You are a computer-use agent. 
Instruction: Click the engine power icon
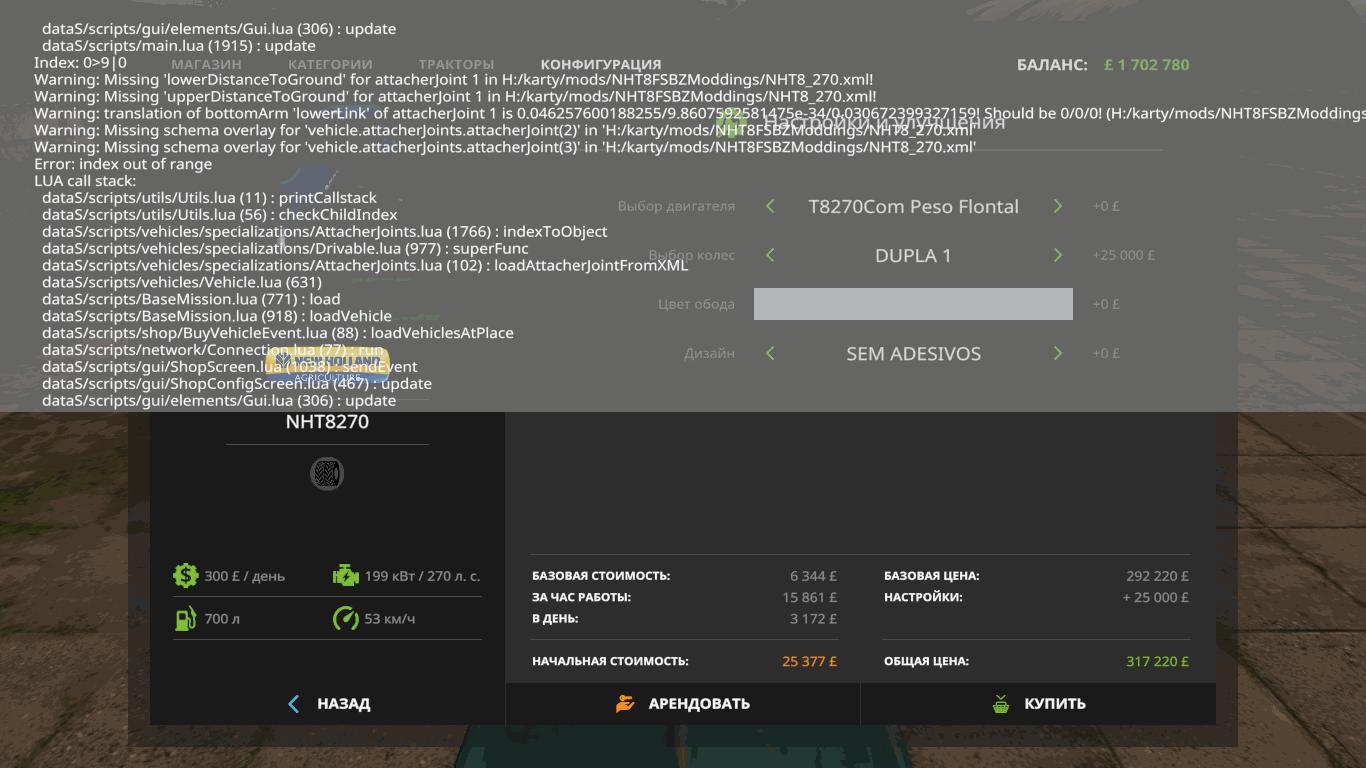pyautogui.click(x=345, y=575)
